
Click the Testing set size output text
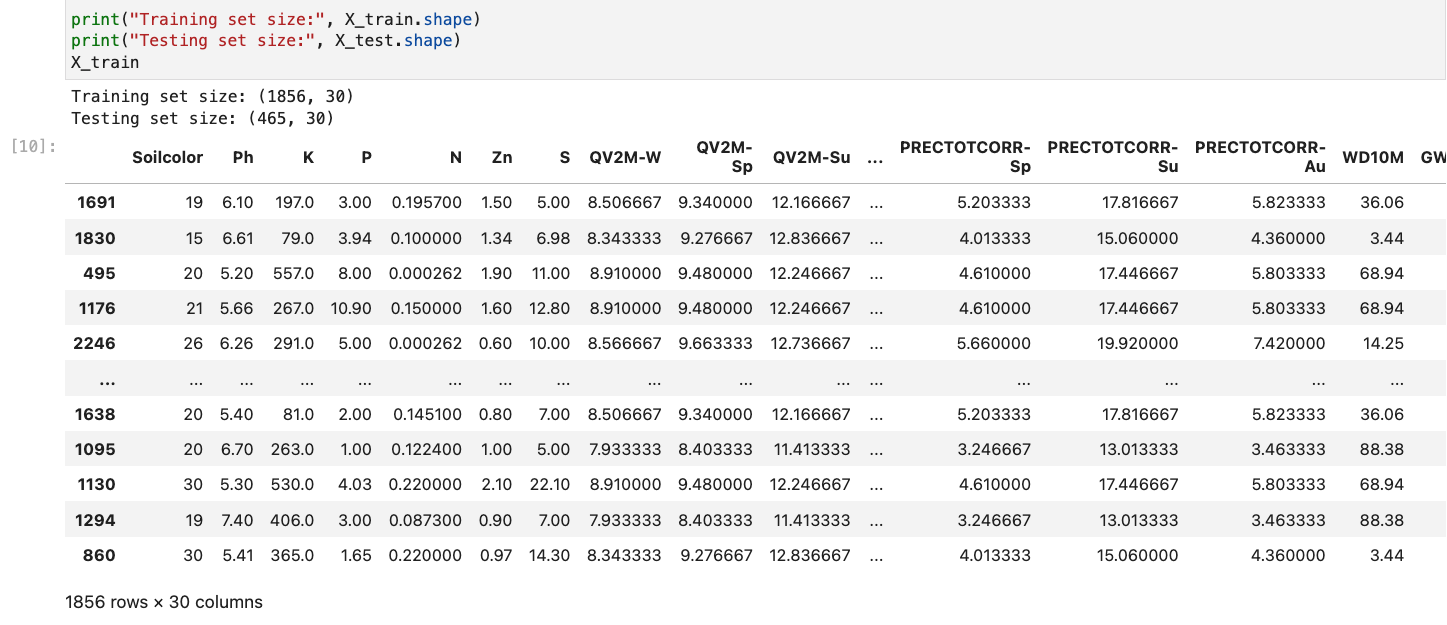point(203,118)
